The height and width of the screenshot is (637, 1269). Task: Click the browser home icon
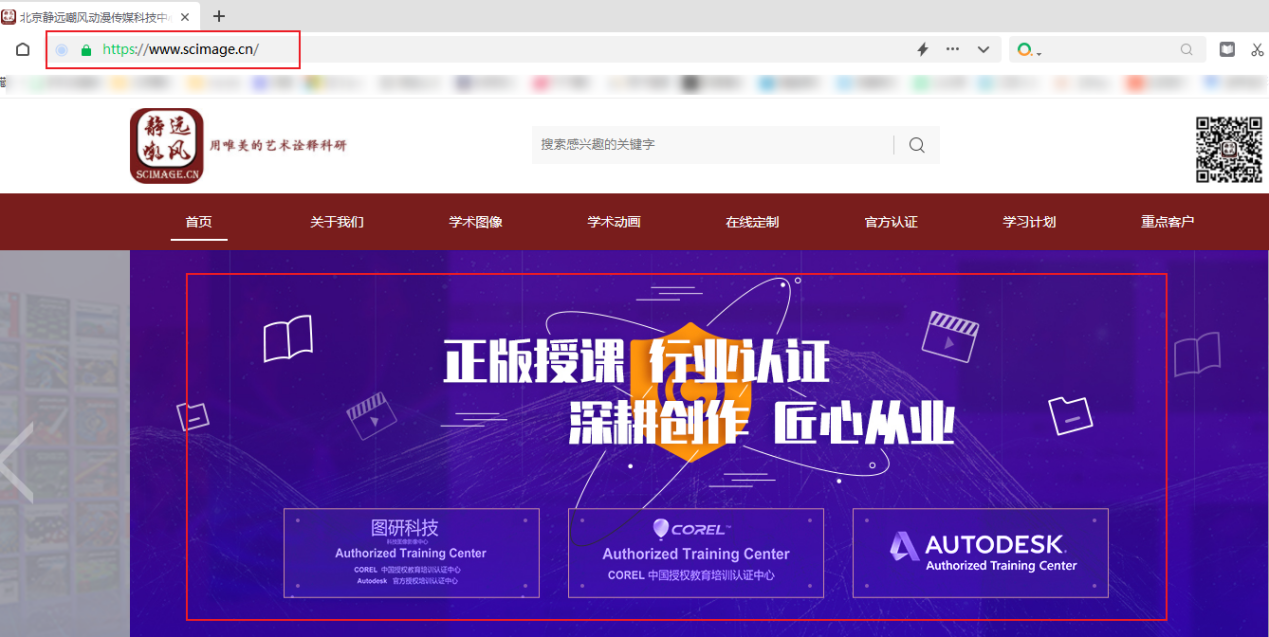pos(23,50)
